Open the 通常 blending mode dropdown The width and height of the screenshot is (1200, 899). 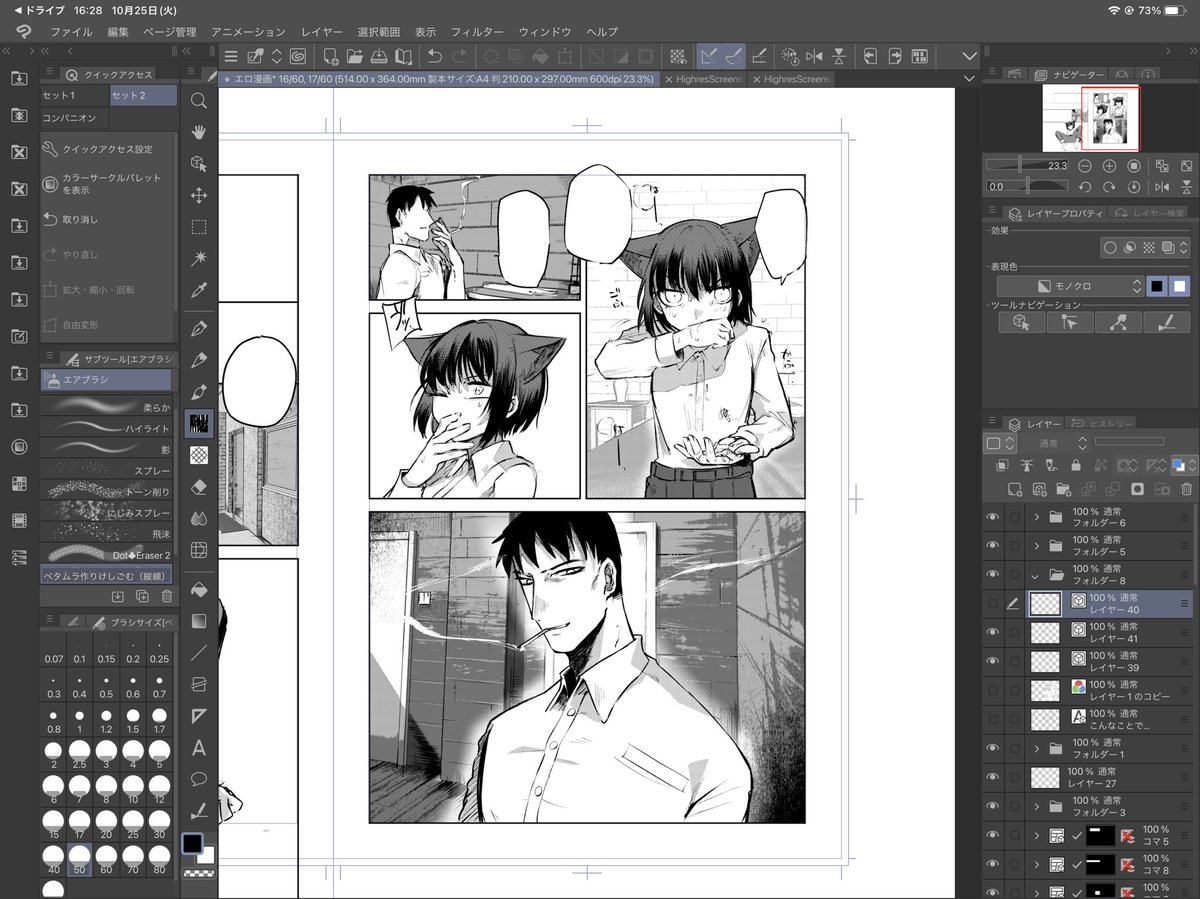pyautogui.click(x=1052, y=443)
